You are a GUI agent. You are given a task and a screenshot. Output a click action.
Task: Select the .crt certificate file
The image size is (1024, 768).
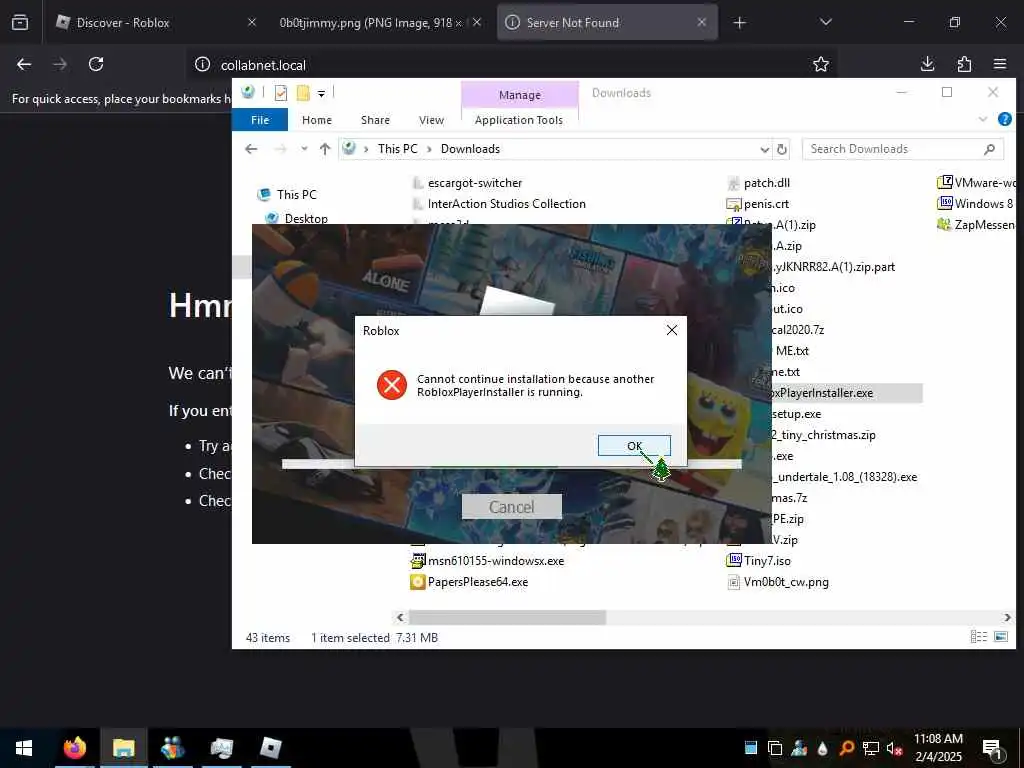click(x=758, y=204)
